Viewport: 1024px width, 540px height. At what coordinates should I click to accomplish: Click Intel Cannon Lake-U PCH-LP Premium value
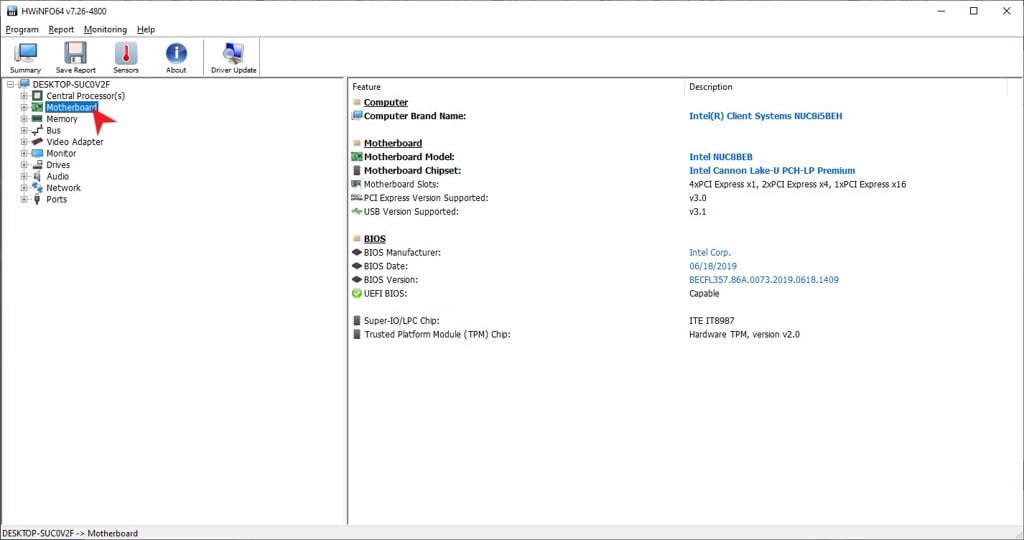(772, 170)
